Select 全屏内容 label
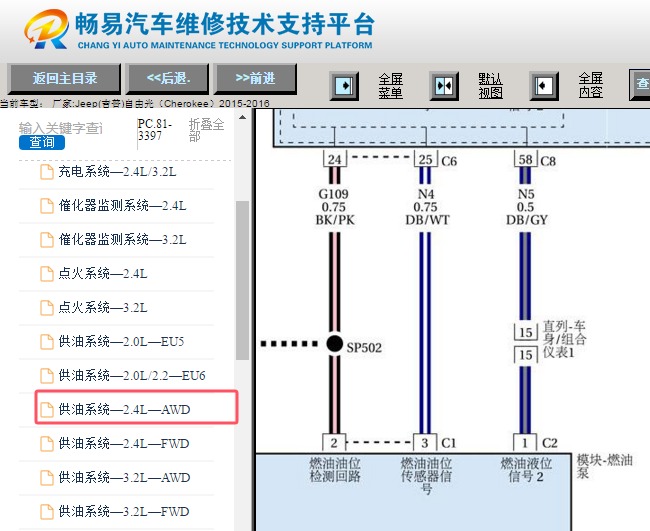The image size is (650, 531). [591, 85]
